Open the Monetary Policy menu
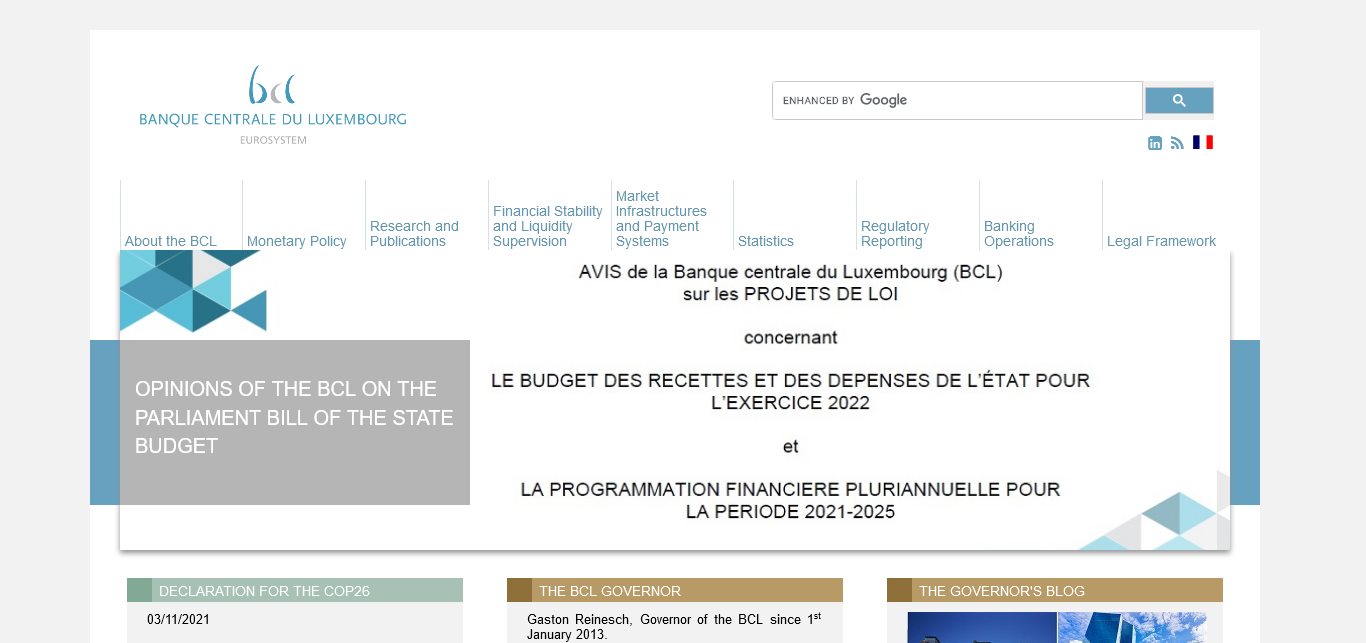The width and height of the screenshot is (1366, 643). [x=297, y=241]
